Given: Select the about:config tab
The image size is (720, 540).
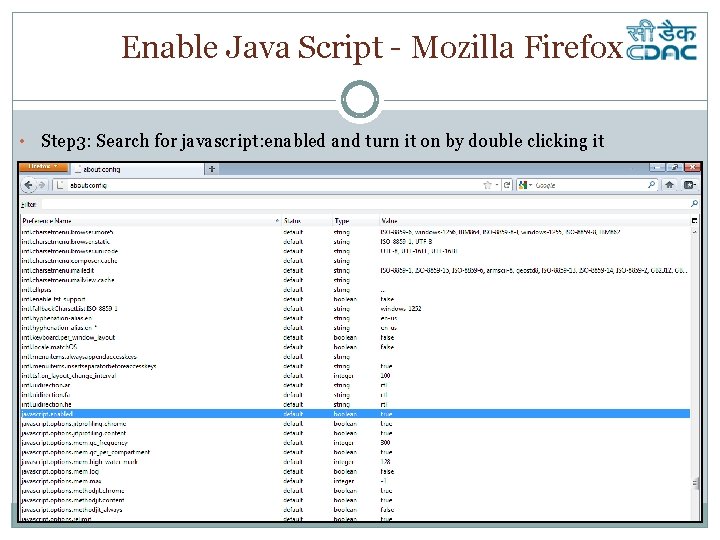Looking at the screenshot, I should click(137, 169).
